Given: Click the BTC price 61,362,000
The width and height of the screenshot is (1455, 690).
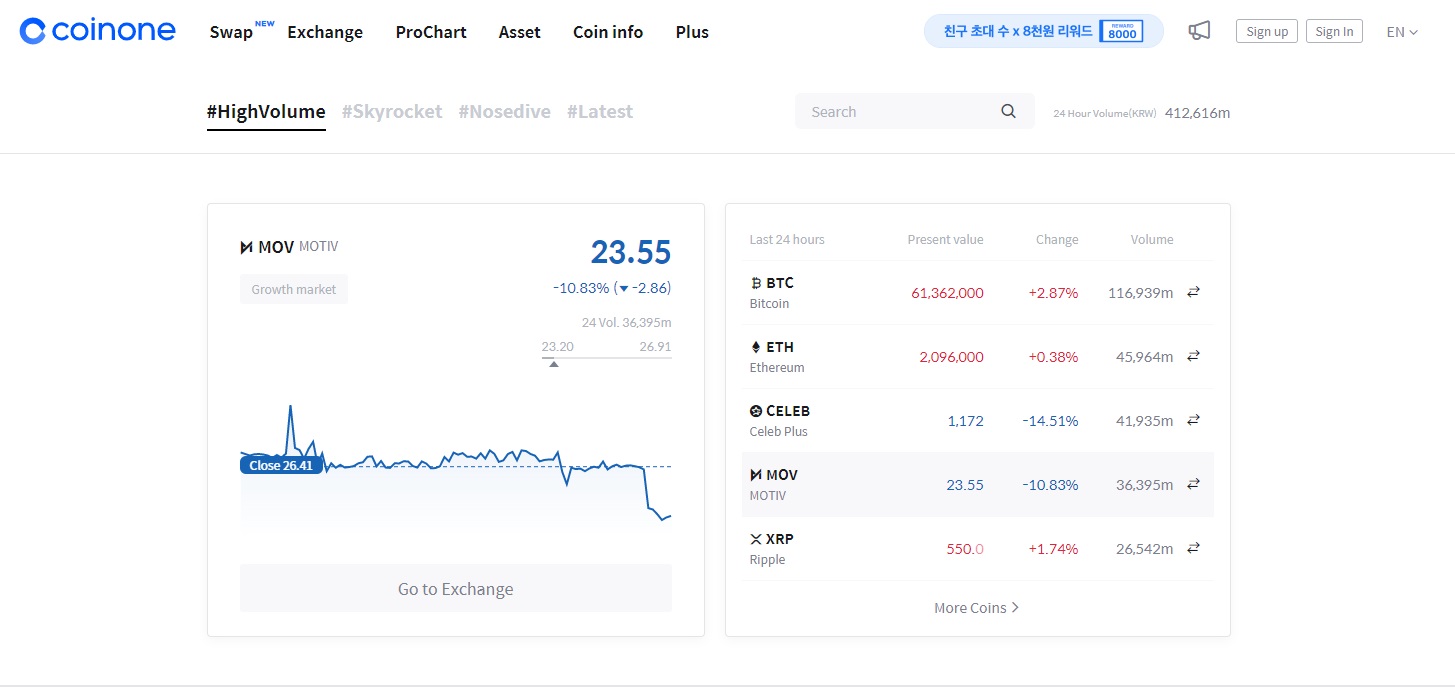Looking at the screenshot, I should [x=947, y=292].
